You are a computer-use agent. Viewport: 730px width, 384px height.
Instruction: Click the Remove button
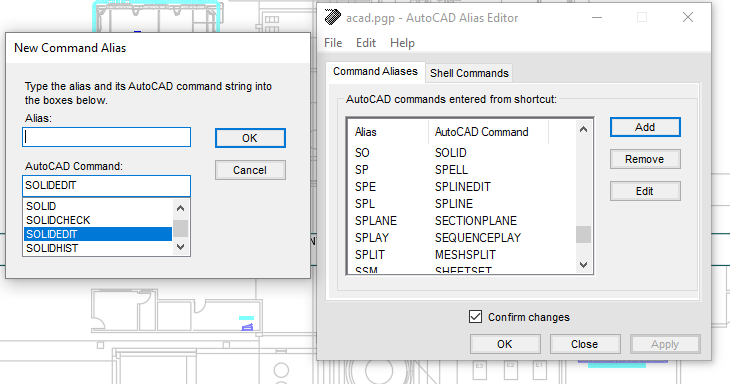click(x=645, y=159)
